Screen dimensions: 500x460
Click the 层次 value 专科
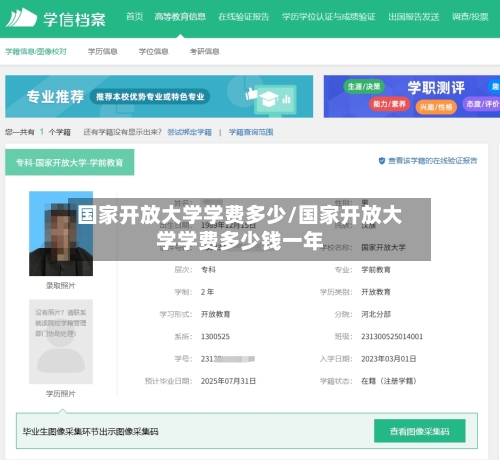tap(208, 270)
